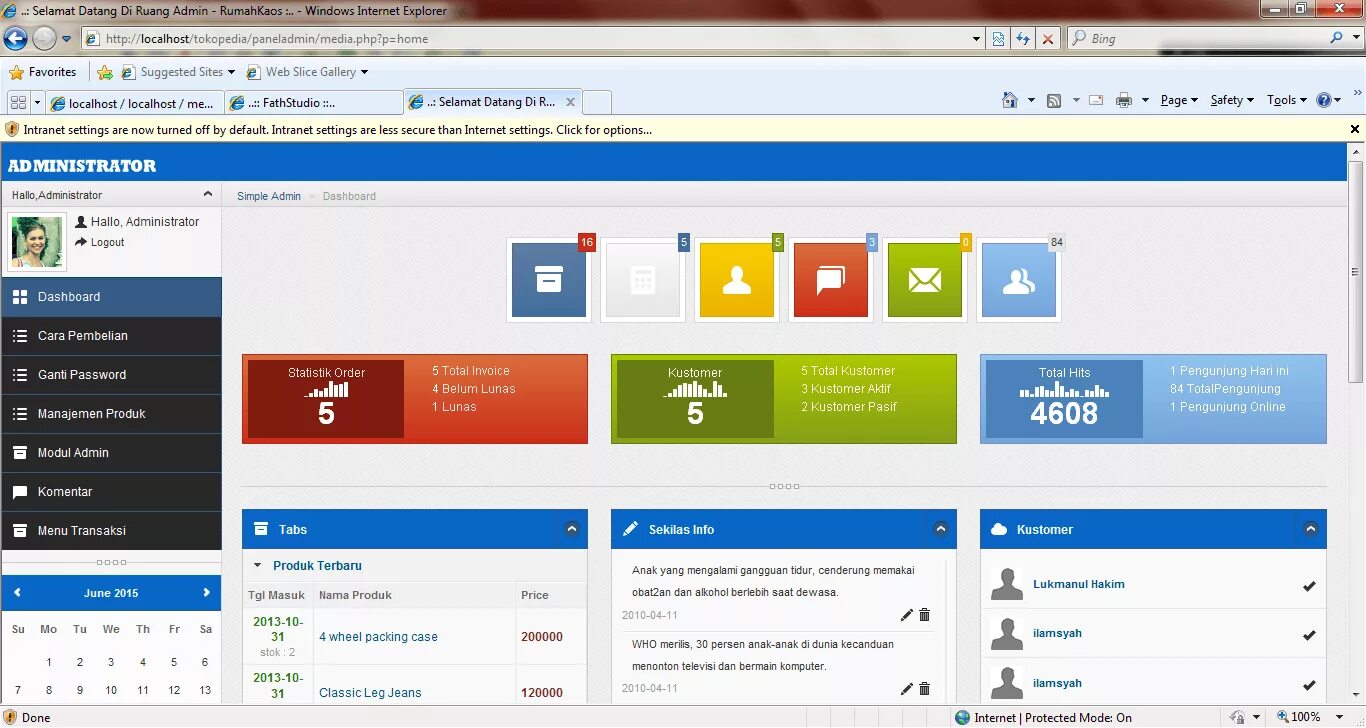Open the Quick Tabs grid icon

(18, 102)
